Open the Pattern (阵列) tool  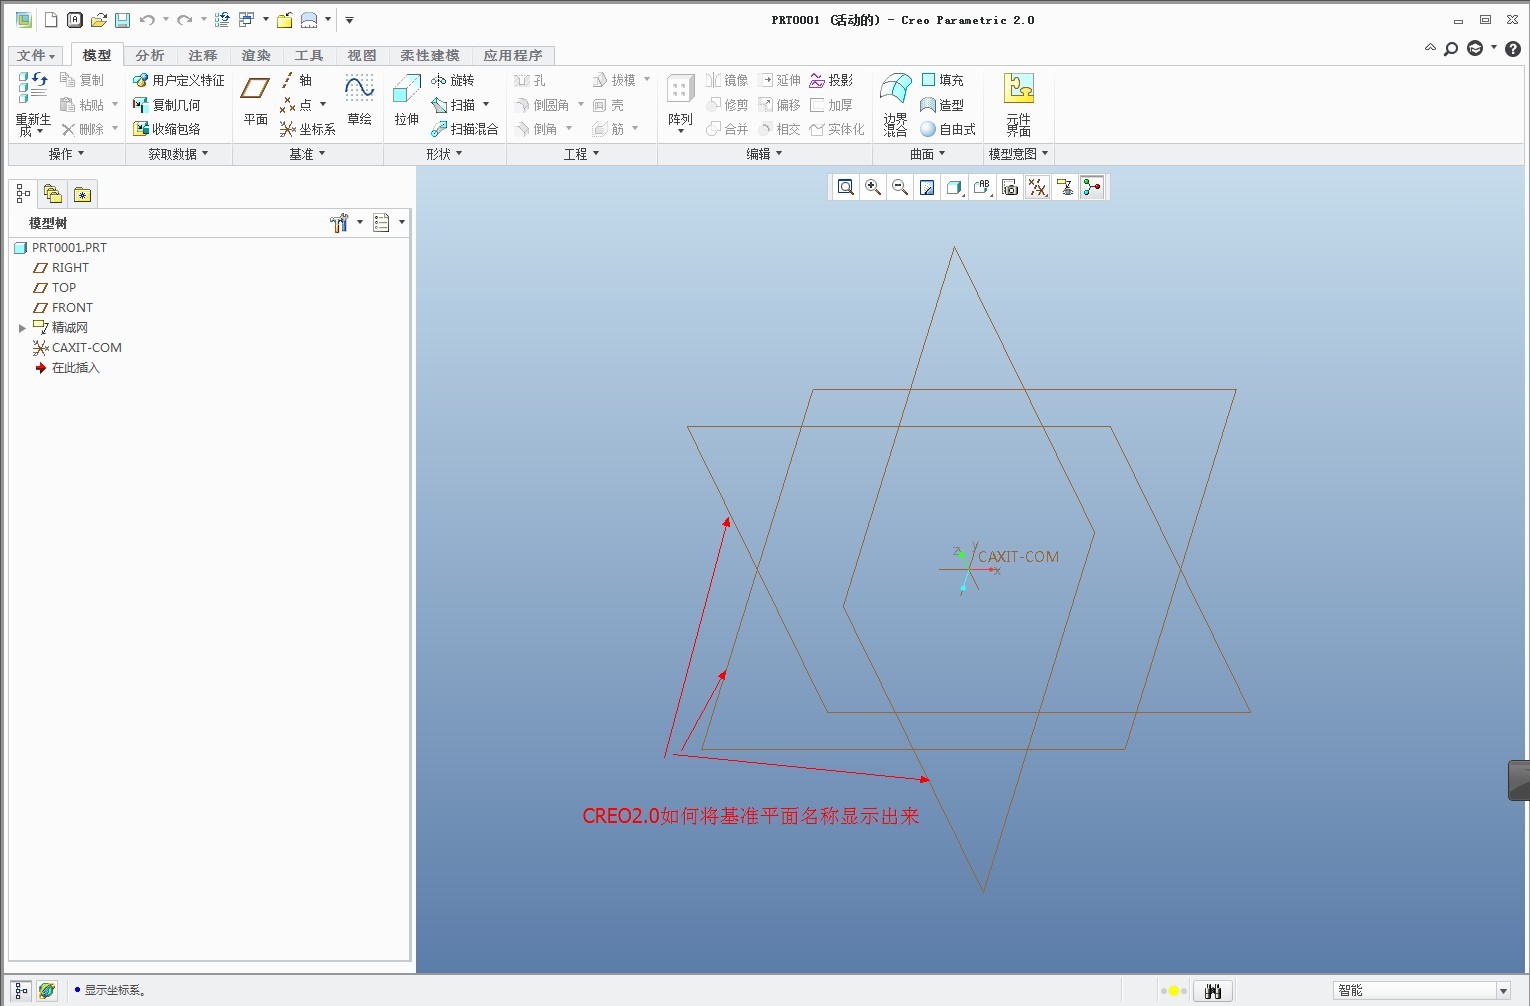681,103
